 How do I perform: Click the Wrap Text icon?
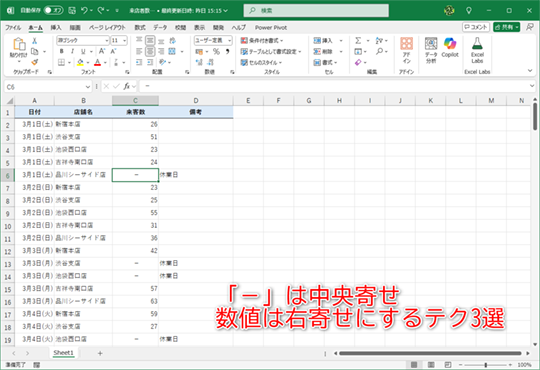pos(173,41)
